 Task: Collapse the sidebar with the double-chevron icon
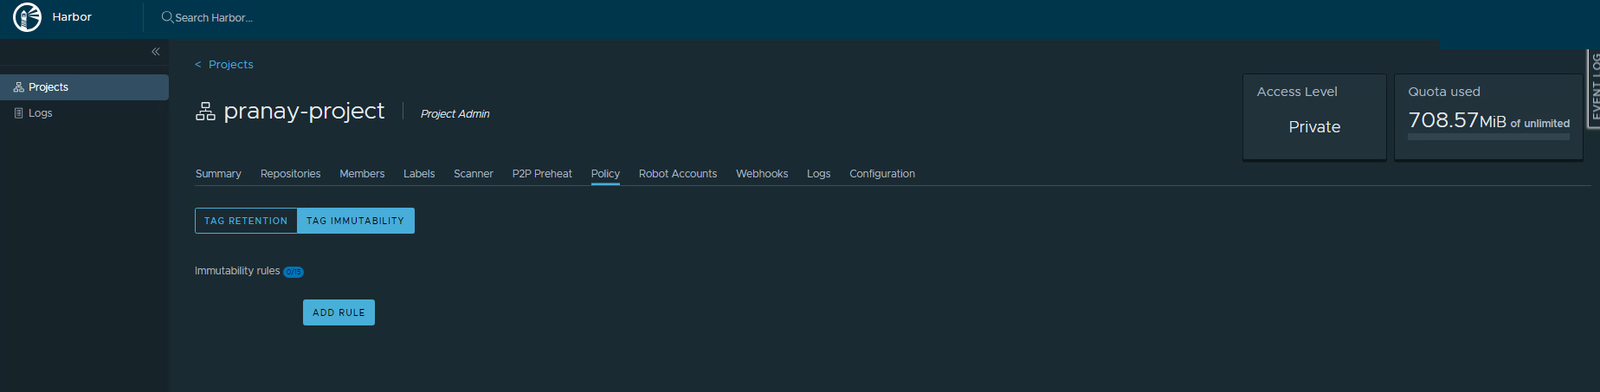coord(155,51)
